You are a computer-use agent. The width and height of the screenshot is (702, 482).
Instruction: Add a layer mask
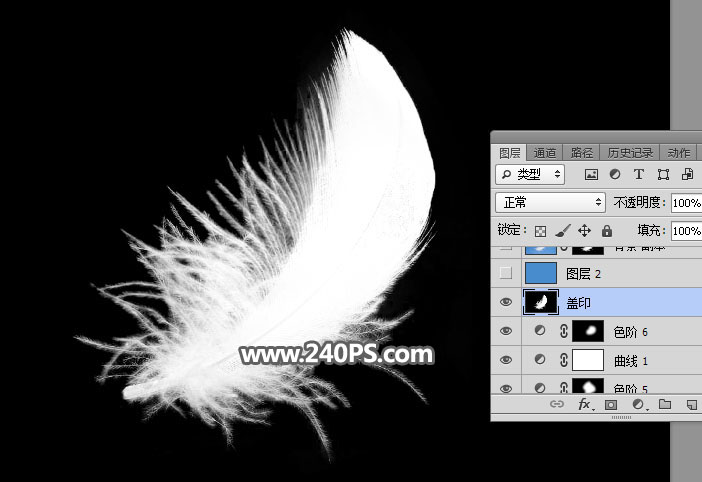tap(611, 405)
